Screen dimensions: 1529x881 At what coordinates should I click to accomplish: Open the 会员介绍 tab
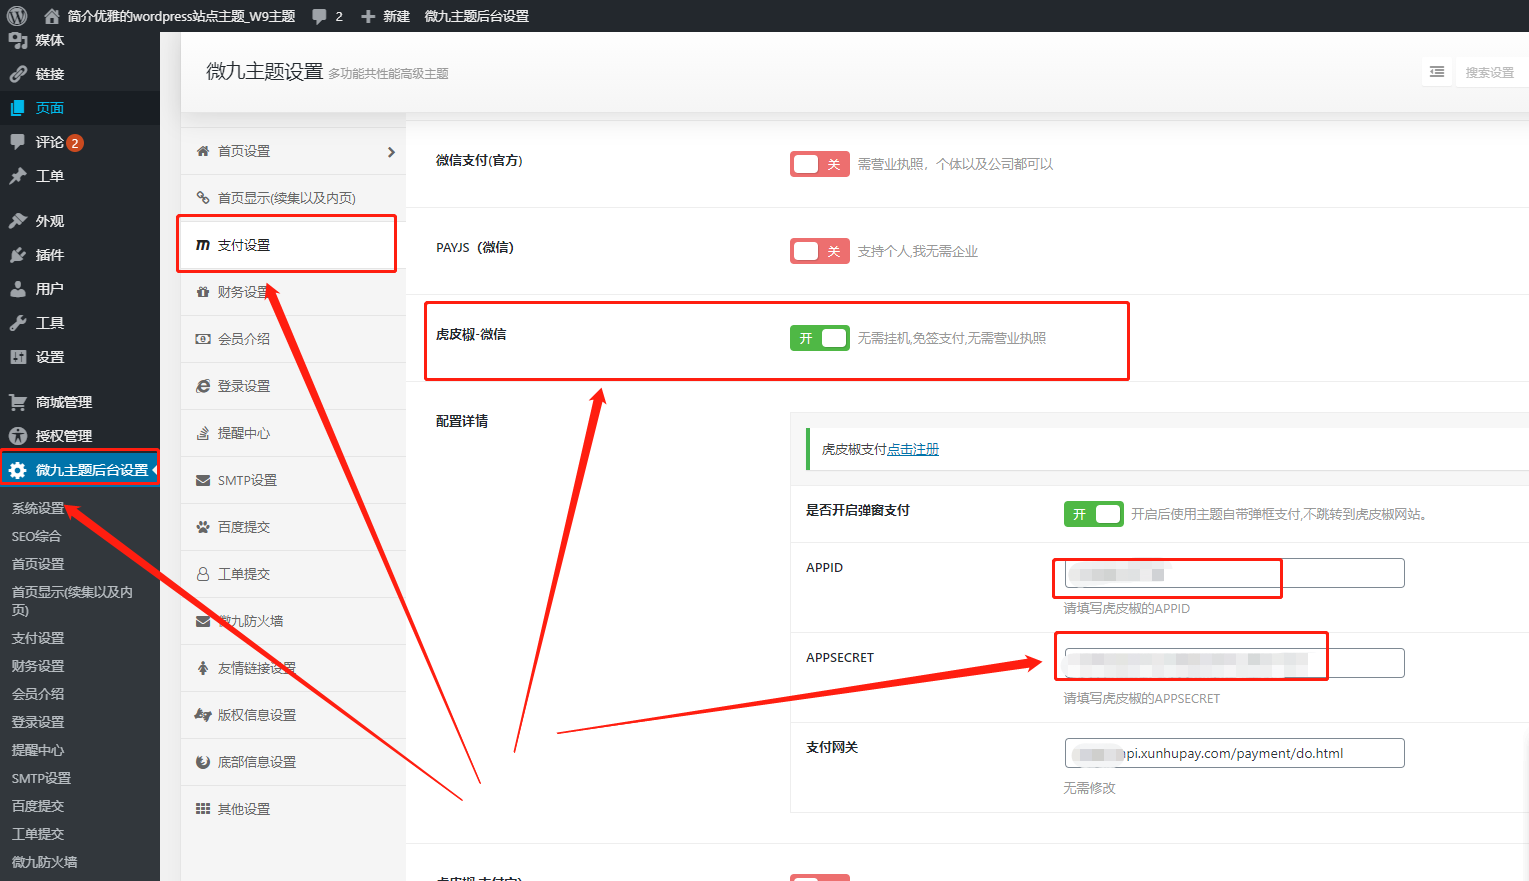coord(293,339)
